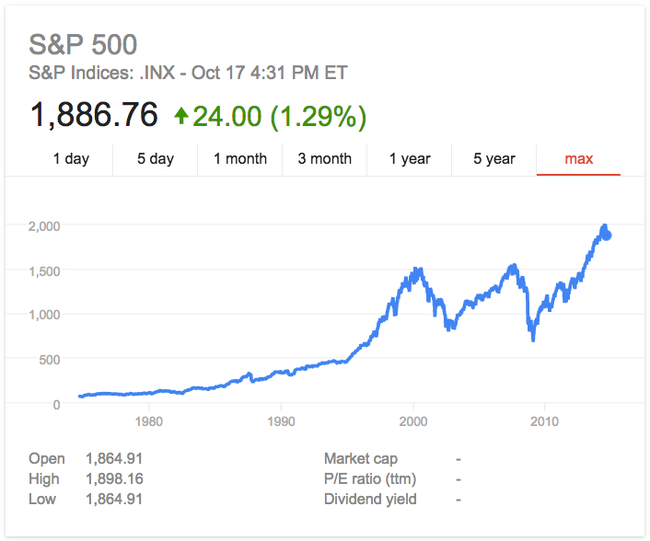Switch to the 5 year range

pos(494,159)
